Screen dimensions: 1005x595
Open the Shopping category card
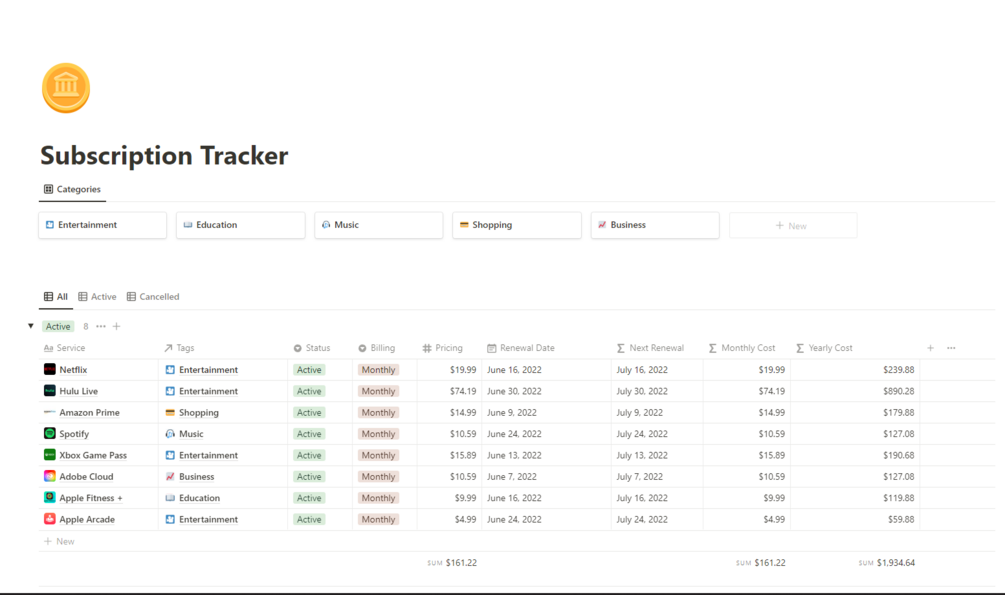[x=517, y=225]
